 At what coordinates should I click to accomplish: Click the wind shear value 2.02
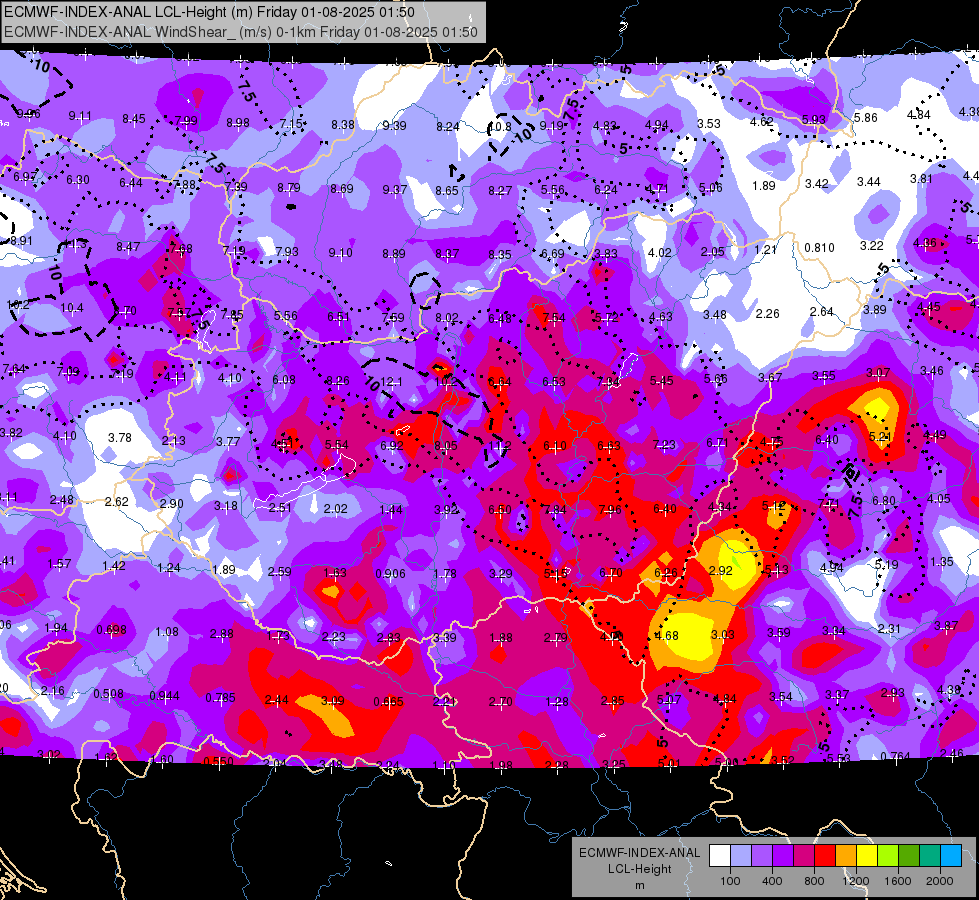(x=335, y=509)
